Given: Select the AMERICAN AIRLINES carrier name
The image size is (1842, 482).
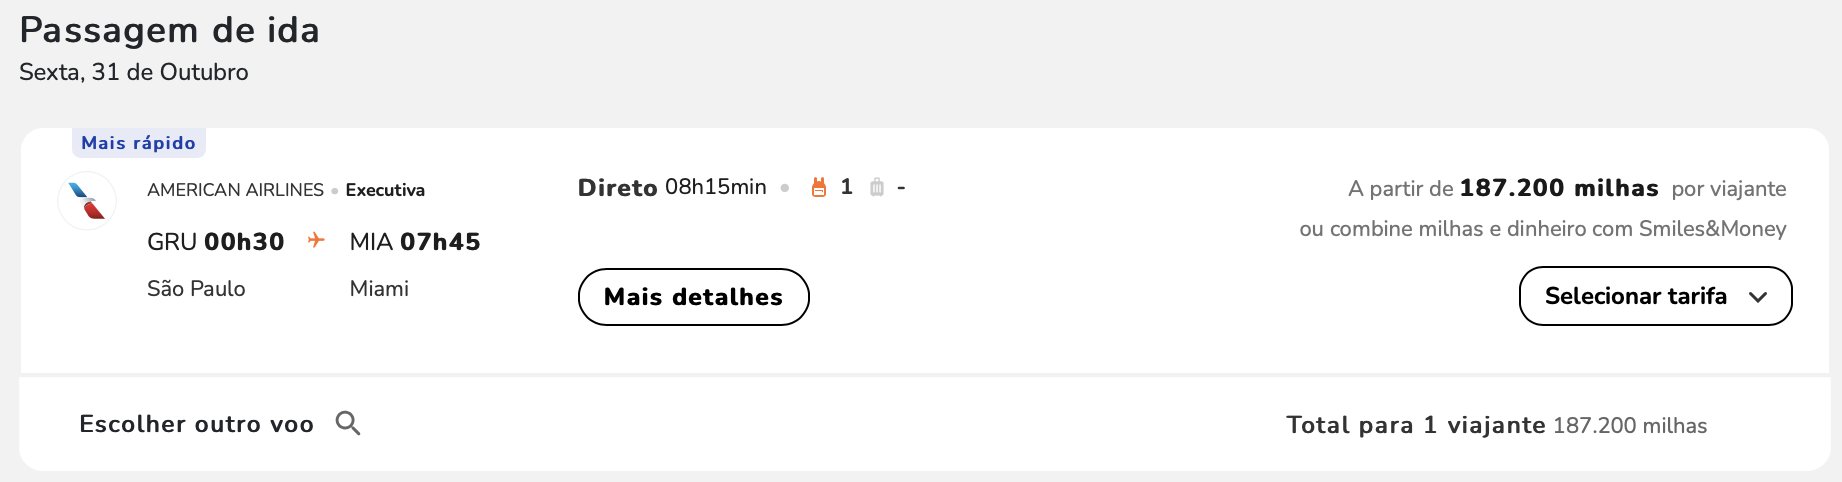Looking at the screenshot, I should point(235,190).
